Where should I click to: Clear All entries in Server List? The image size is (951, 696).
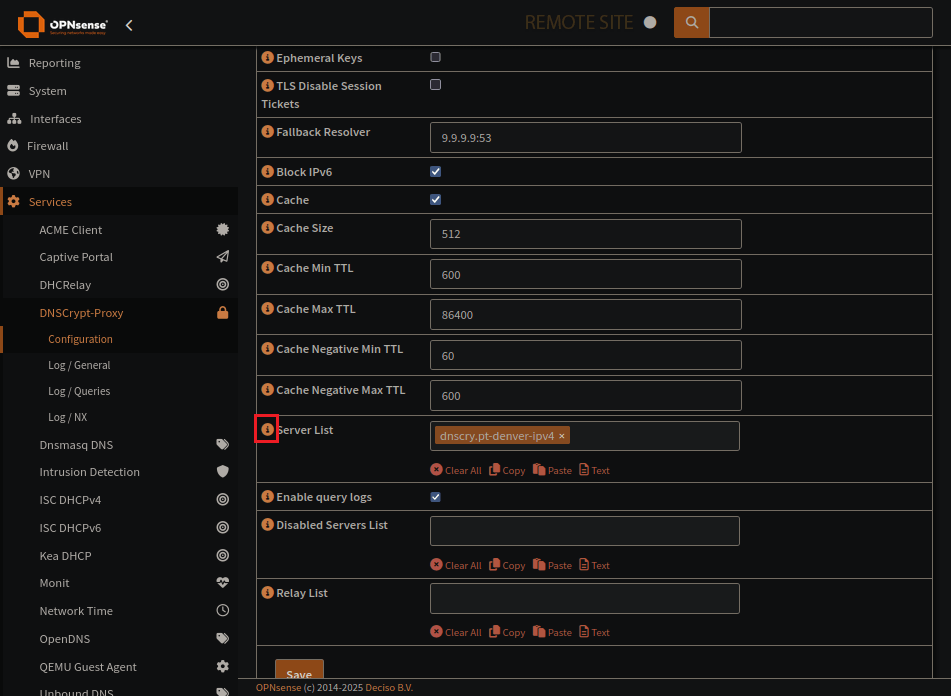[456, 470]
